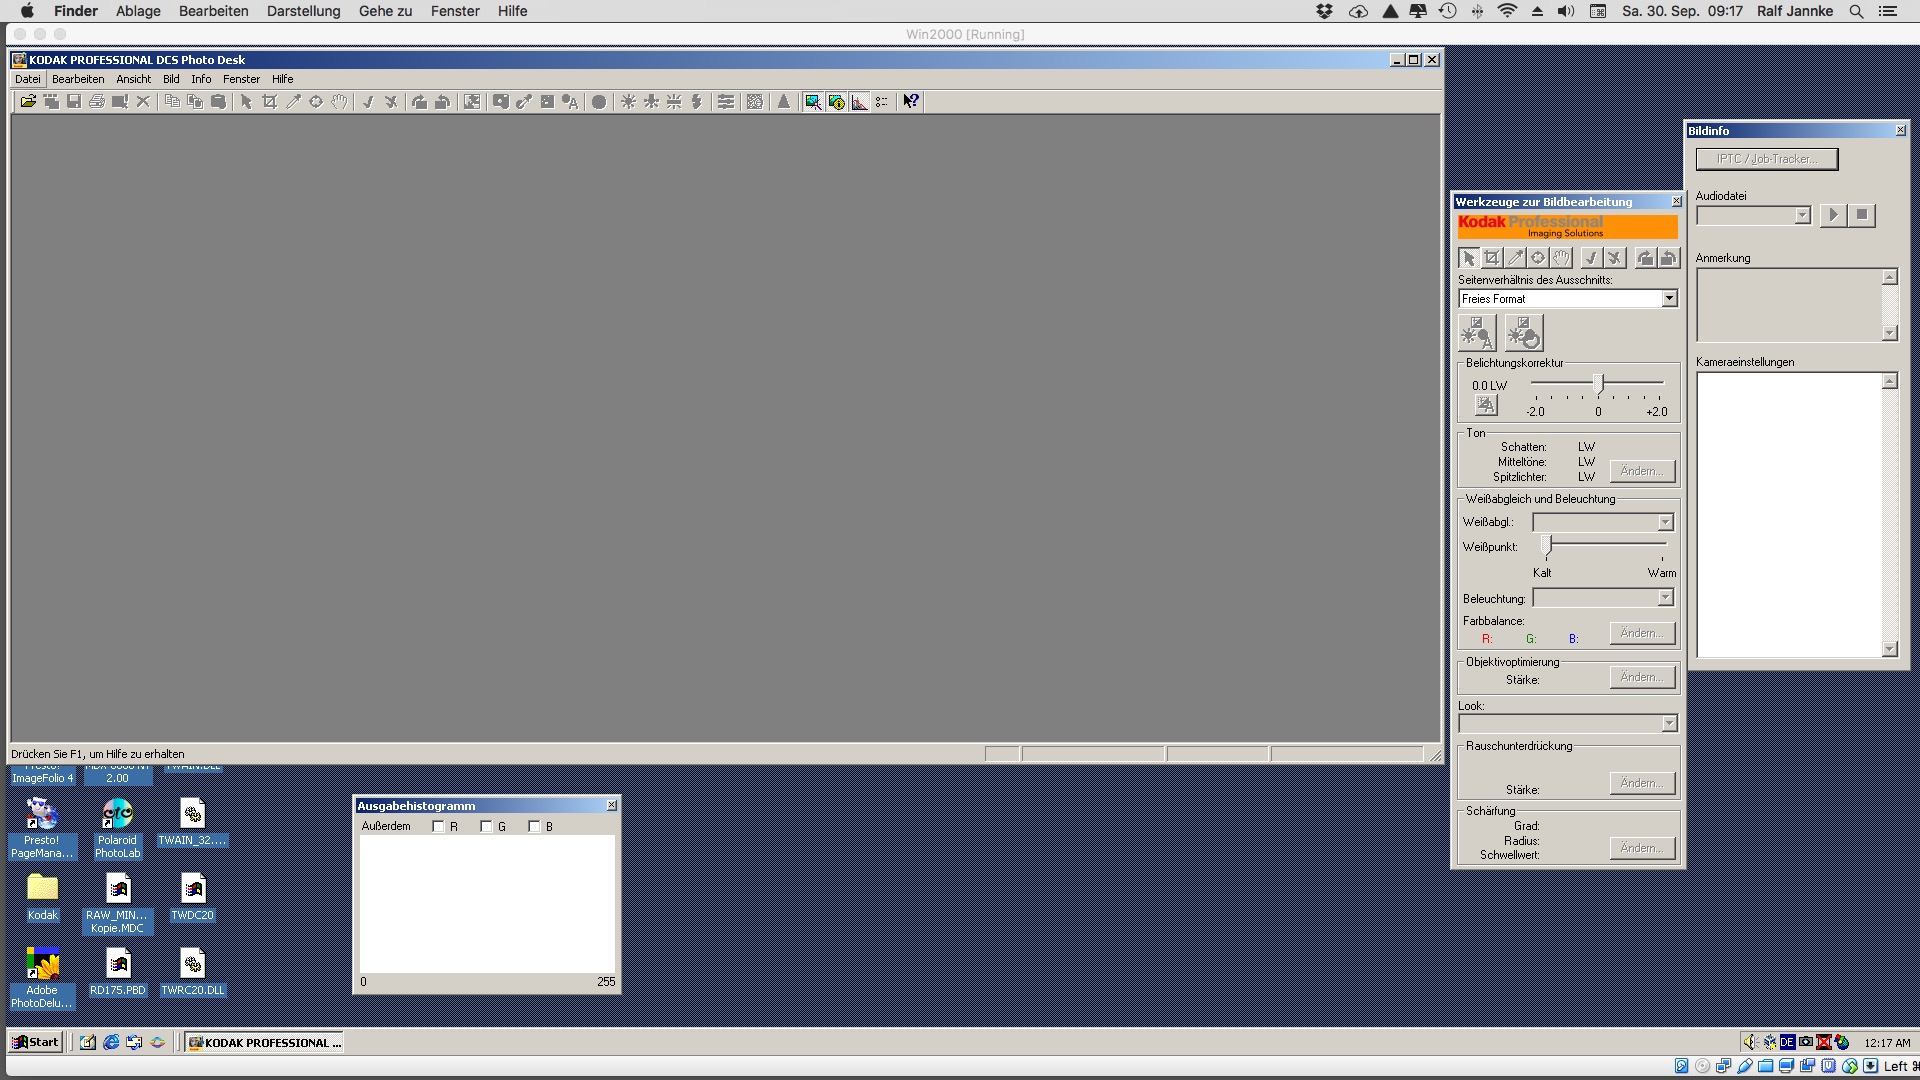Open the Polaroid PhotoLab desktop shortcut
This screenshot has width=1920, height=1080.
pos(117,829)
